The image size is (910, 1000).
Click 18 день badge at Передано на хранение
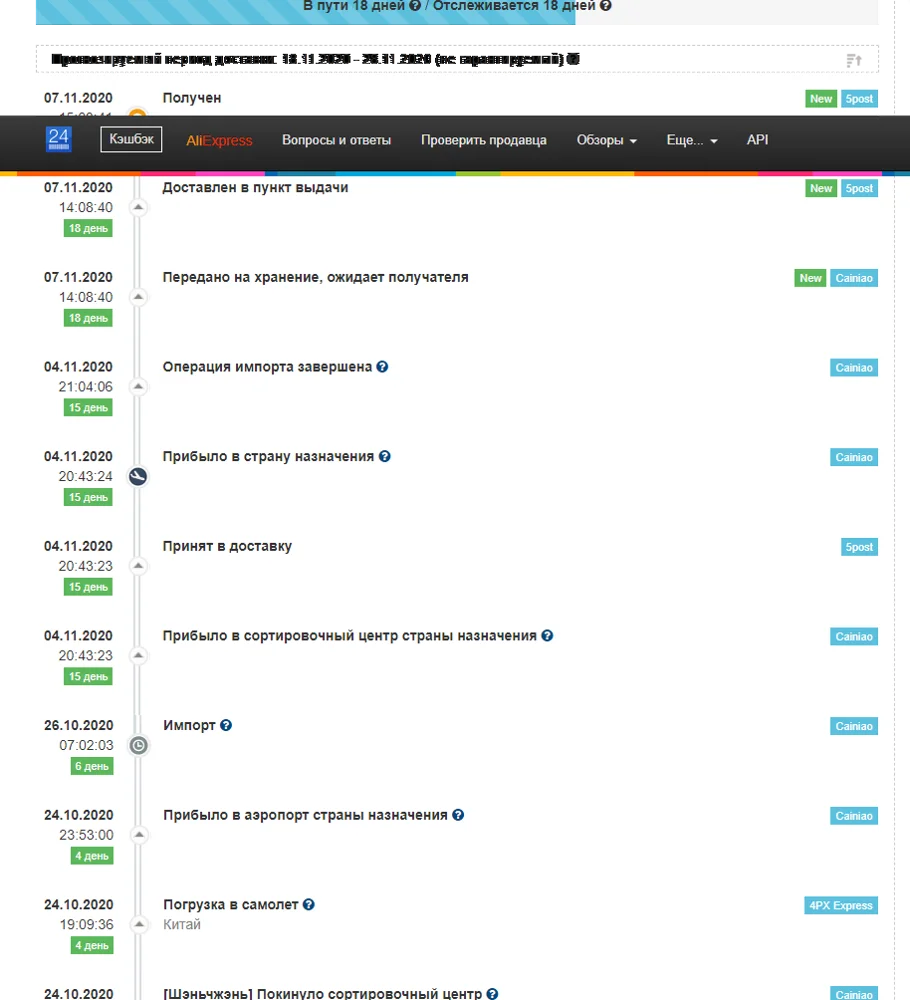click(x=88, y=318)
